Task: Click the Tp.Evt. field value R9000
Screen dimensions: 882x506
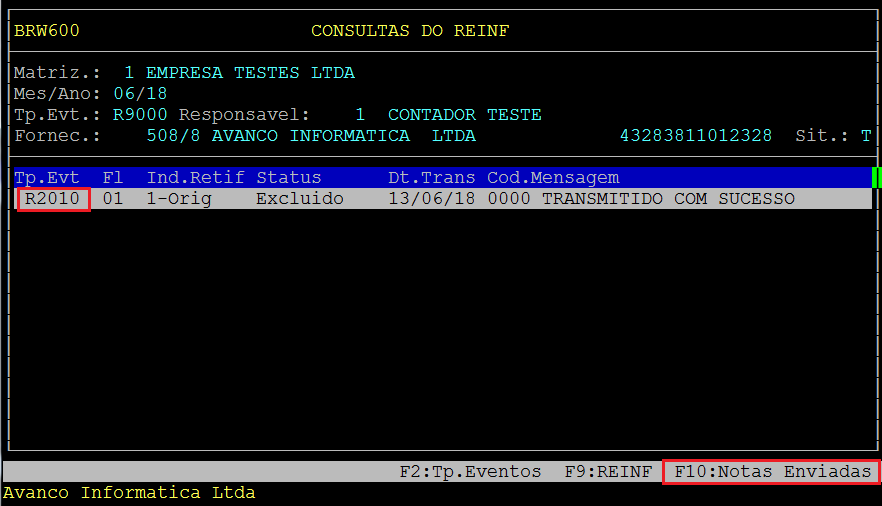Action: pos(140,114)
